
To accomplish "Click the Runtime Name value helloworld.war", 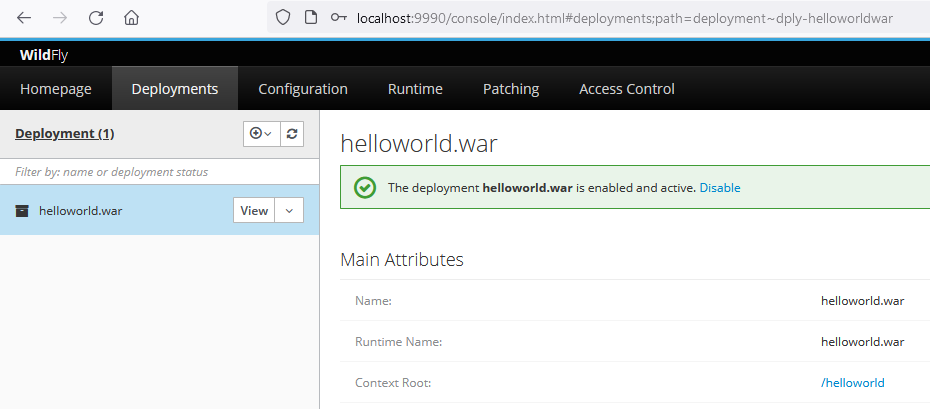I will pos(862,342).
